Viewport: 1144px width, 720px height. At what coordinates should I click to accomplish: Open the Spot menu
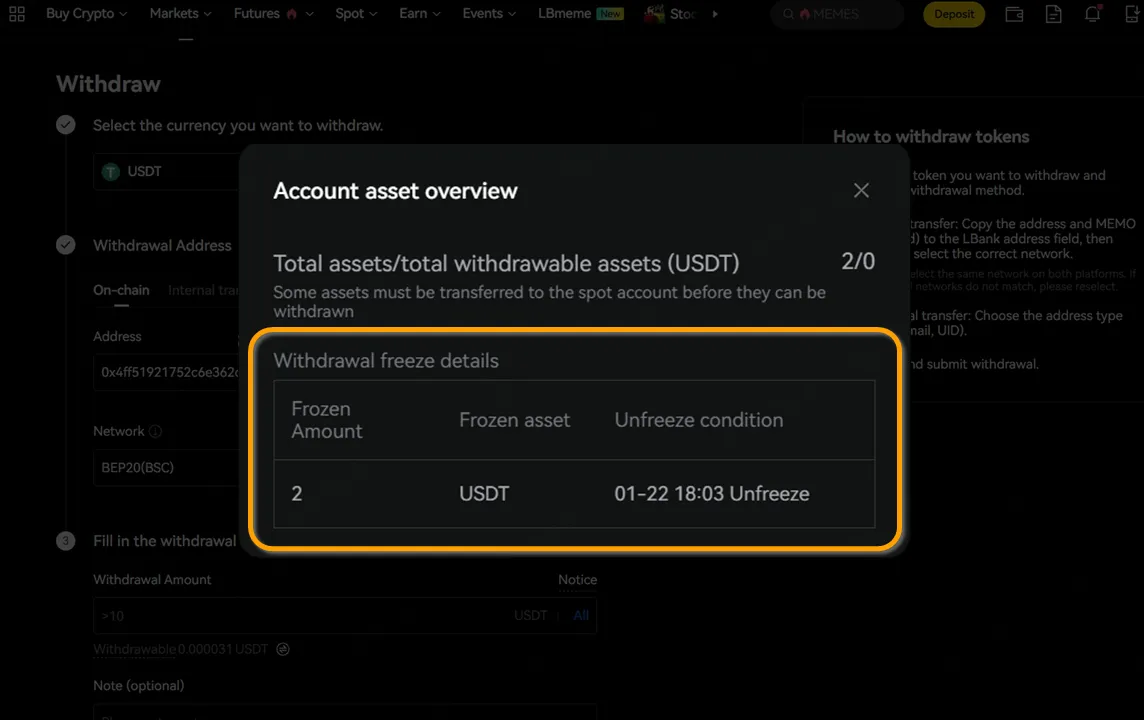point(356,14)
